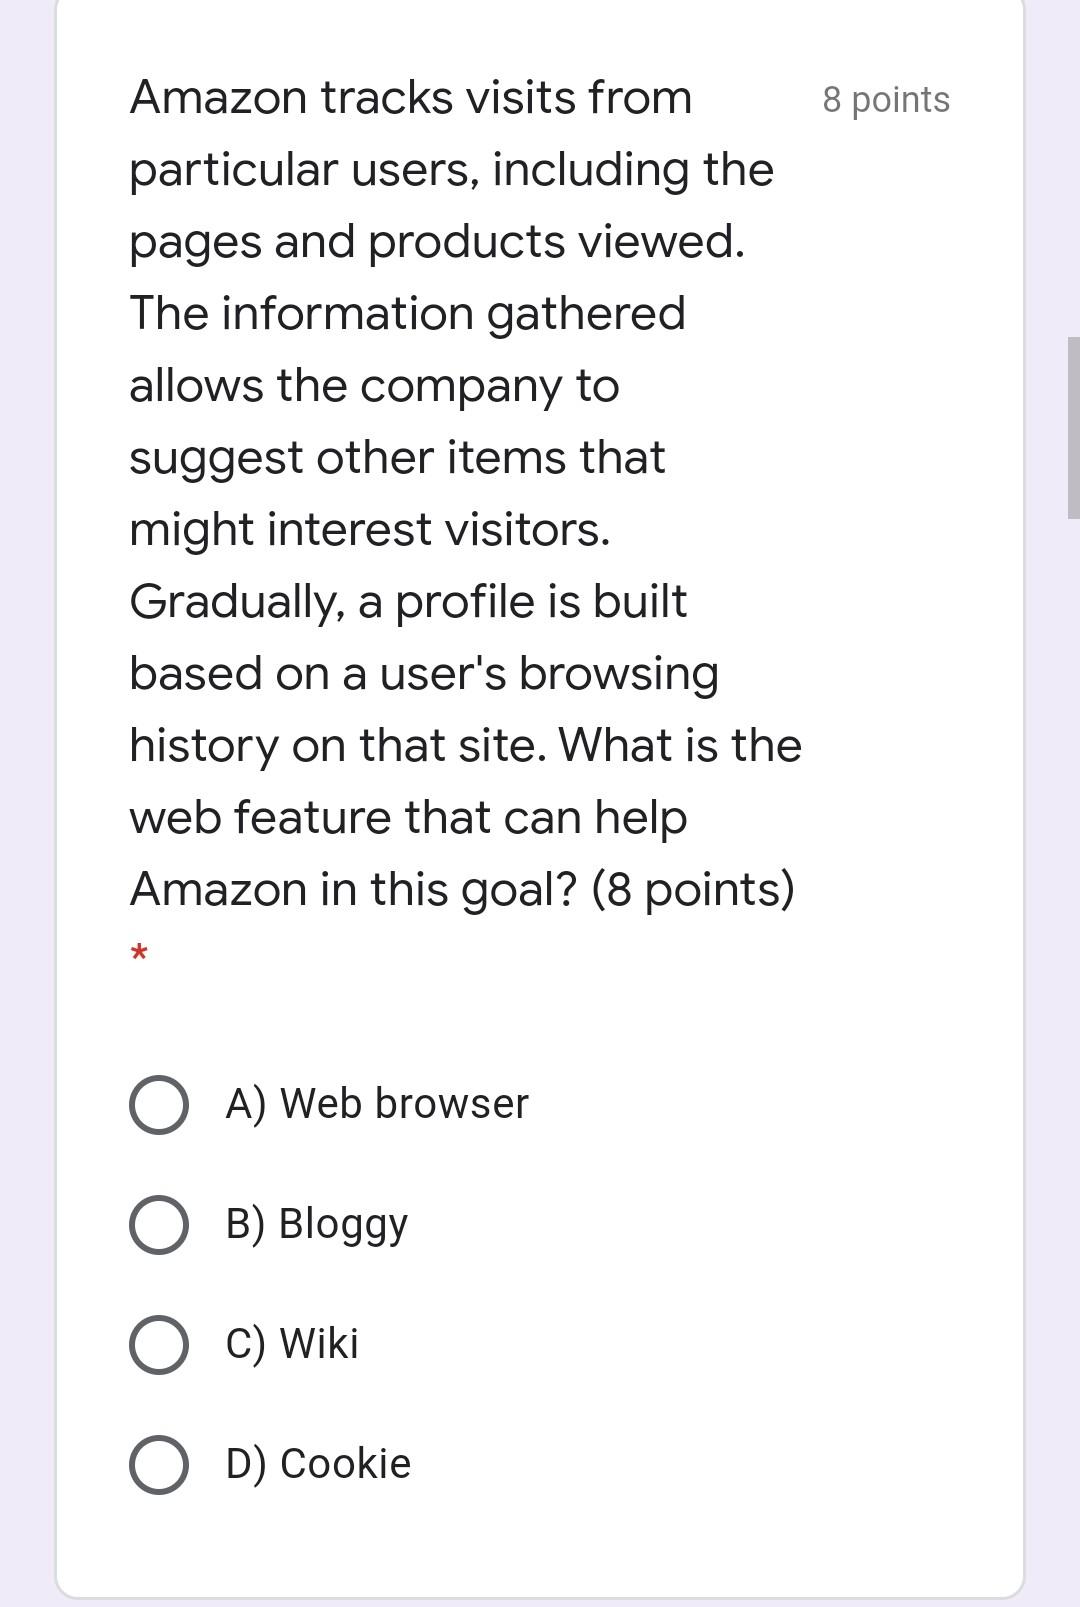Click the circle beside Wiki option
This screenshot has width=1080, height=1607.
click(160, 1344)
